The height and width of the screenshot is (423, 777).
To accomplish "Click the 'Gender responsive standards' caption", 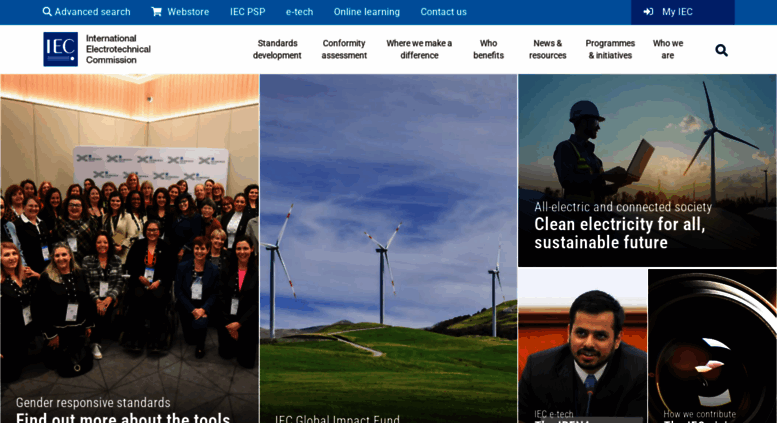I will coord(93,402).
